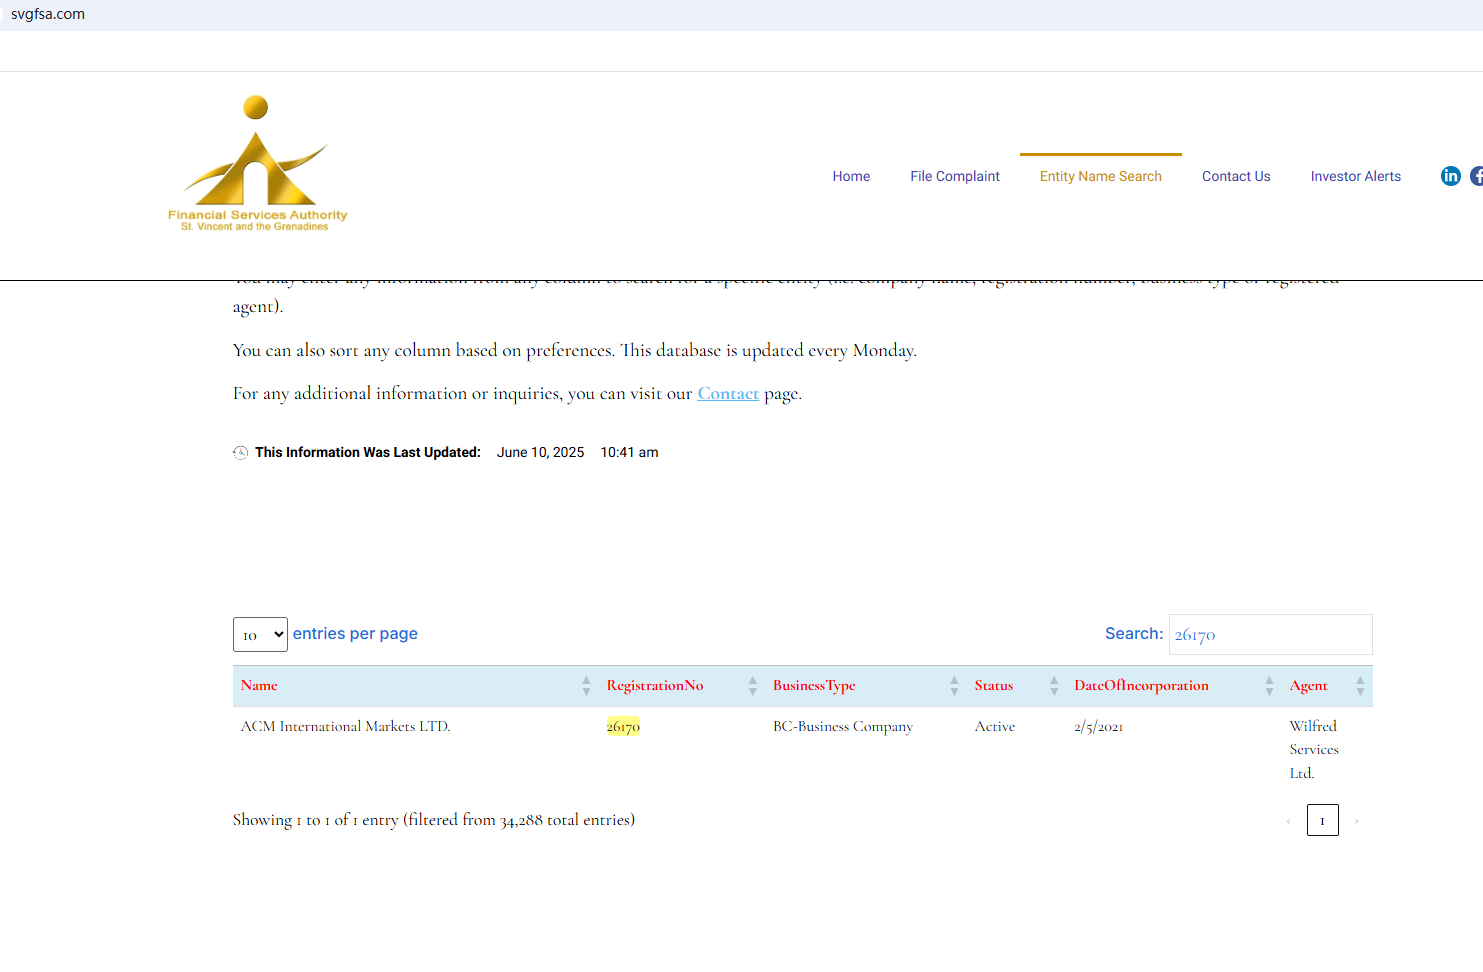Click the This Information Was Last Updated label

(x=368, y=453)
